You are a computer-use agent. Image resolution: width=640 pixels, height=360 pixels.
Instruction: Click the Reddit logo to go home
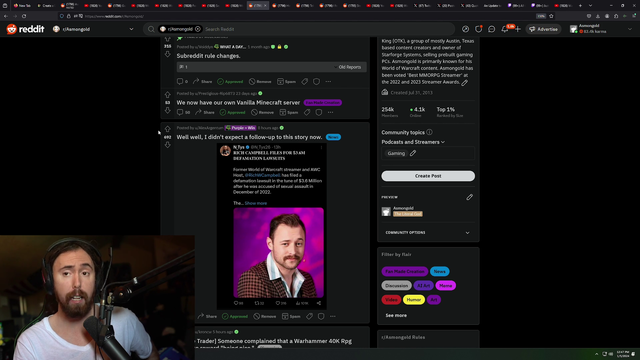tap(25, 29)
